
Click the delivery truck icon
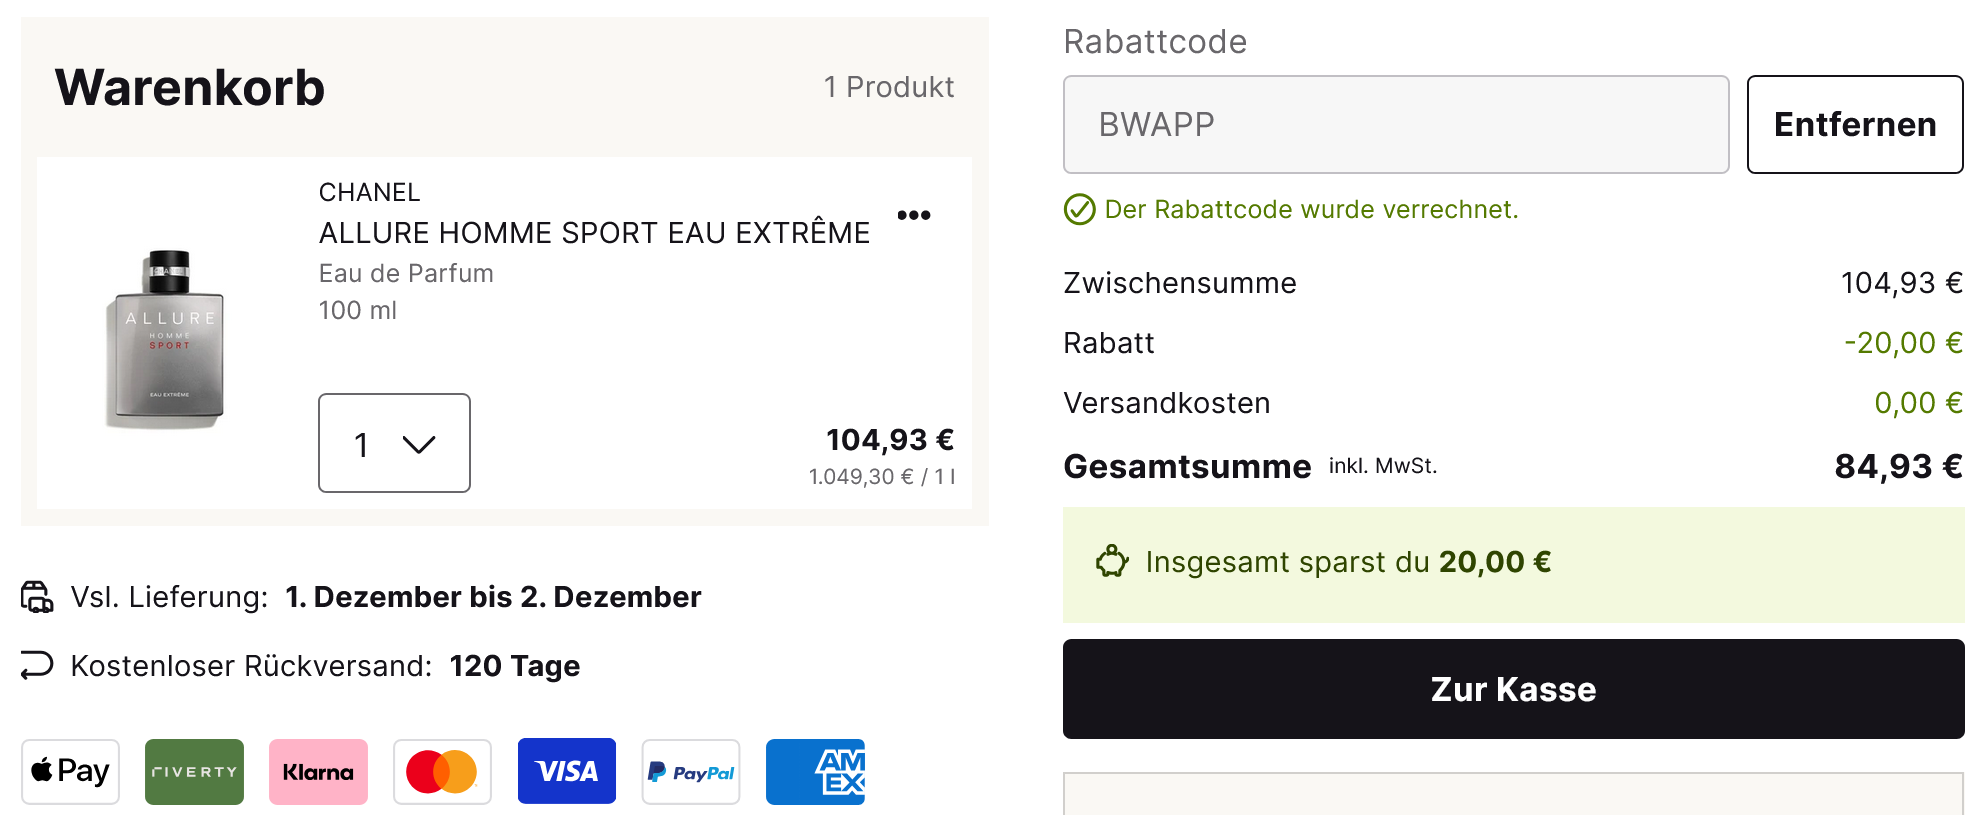pyautogui.click(x=37, y=597)
